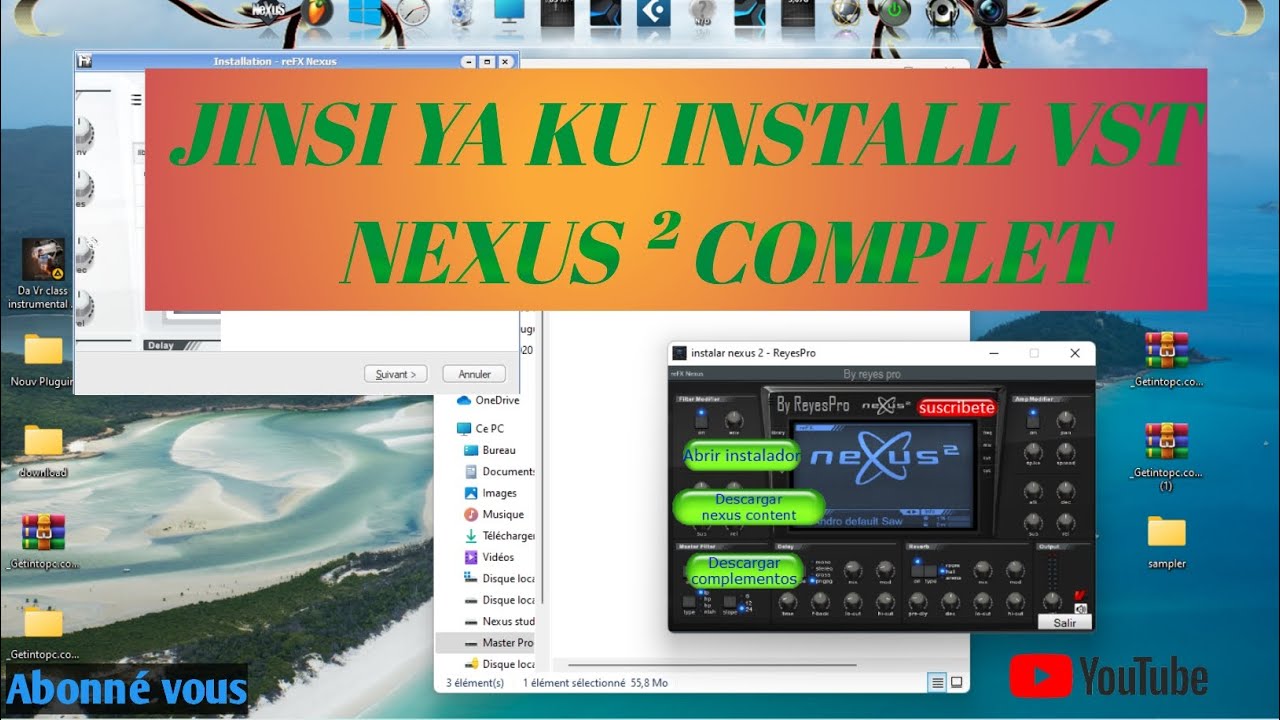Open Vidéos in Explorer sidebar
The width and height of the screenshot is (1280, 720).
click(x=489, y=557)
